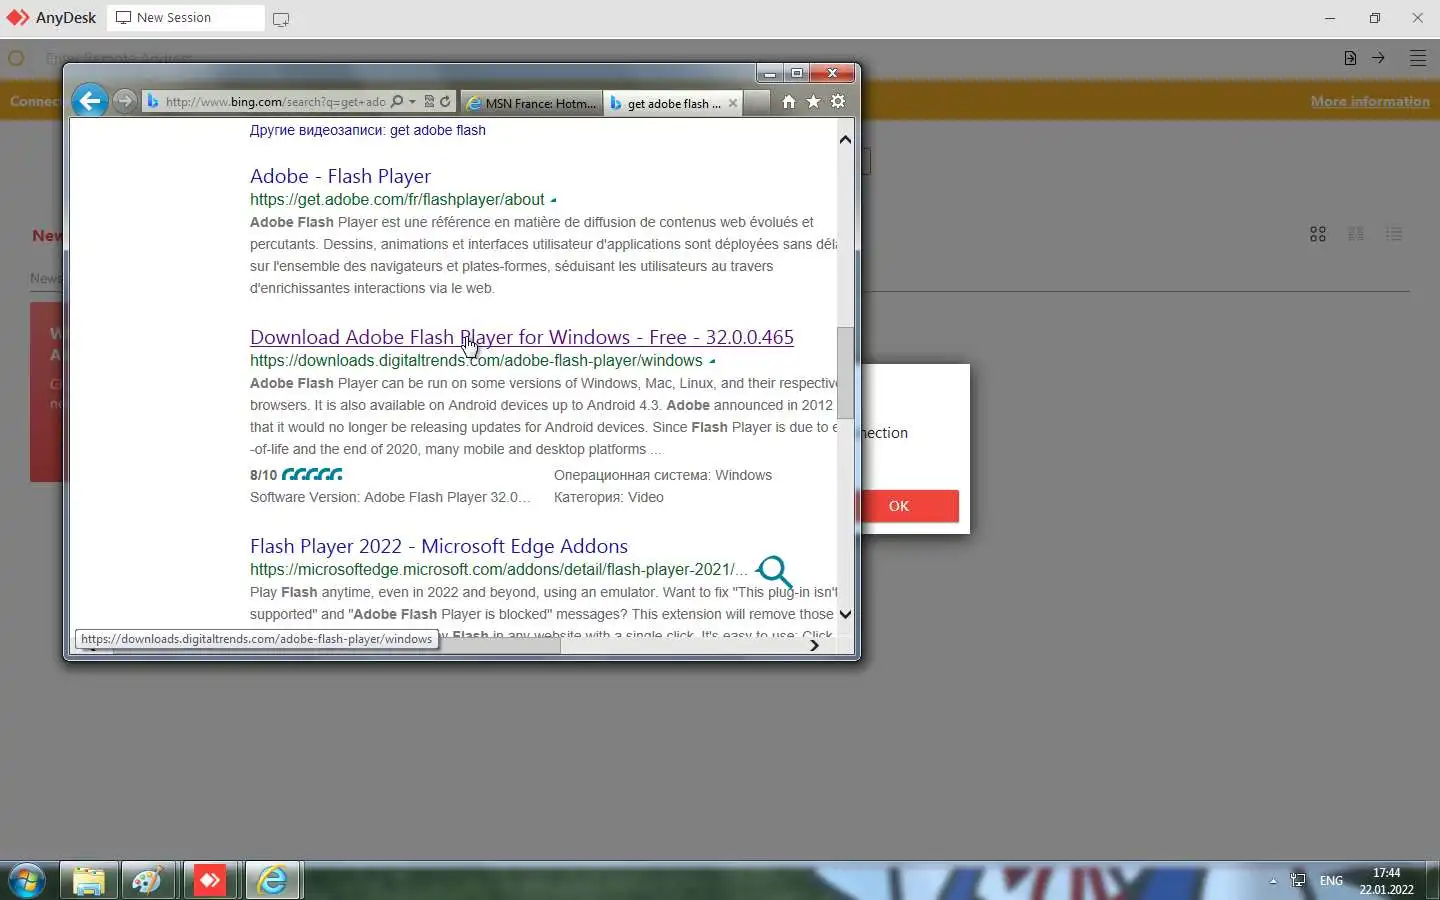
Task: Click the horizontal scrollbar right arrow
Action: pyautogui.click(x=814, y=645)
